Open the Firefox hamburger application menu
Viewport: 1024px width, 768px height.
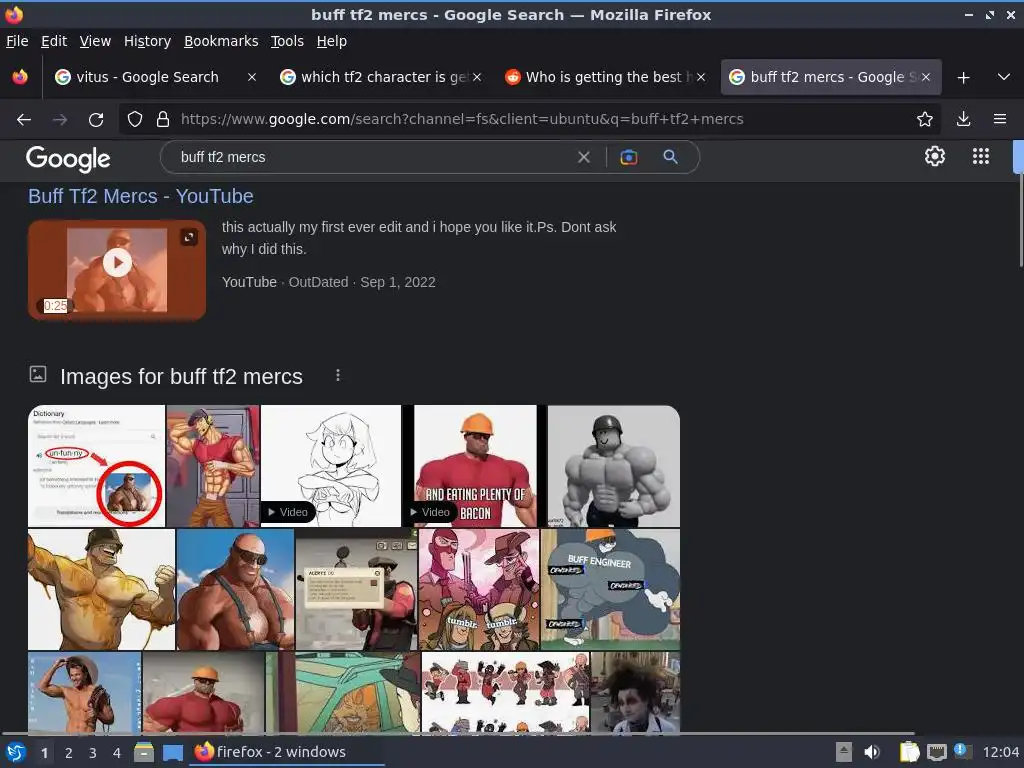click(x=1000, y=119)
